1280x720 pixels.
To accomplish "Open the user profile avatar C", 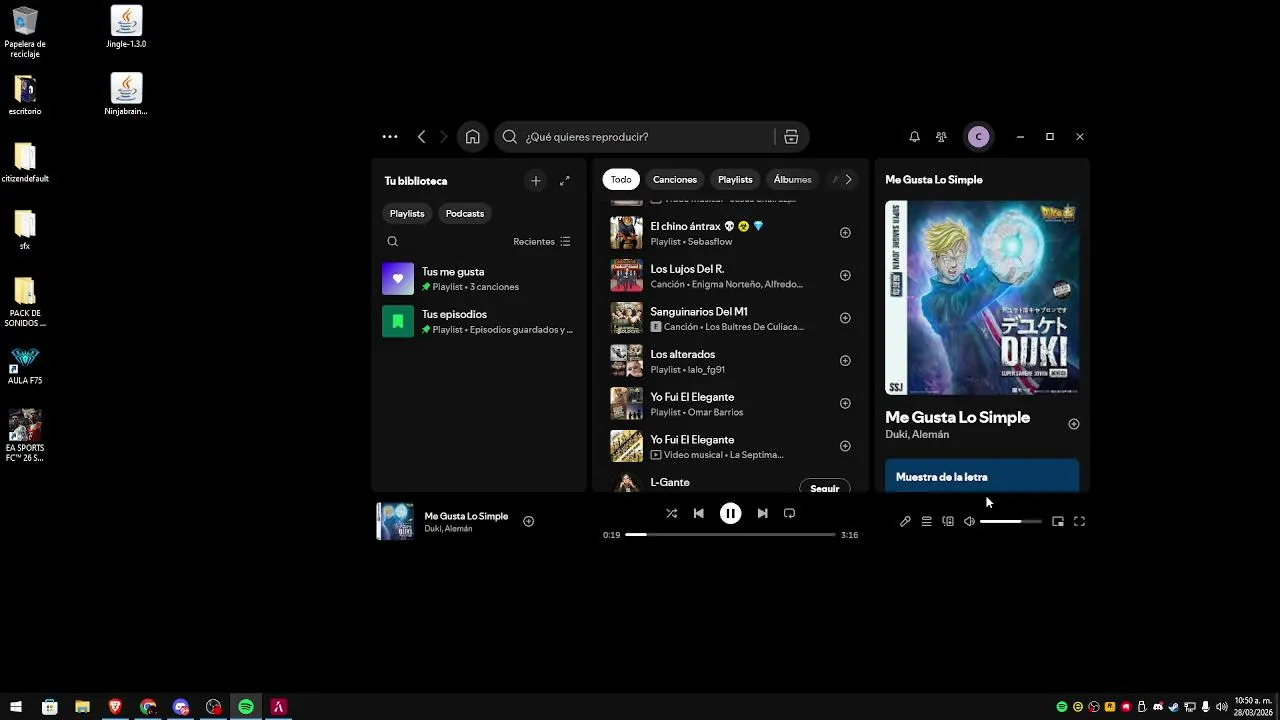I will [979, 137].
